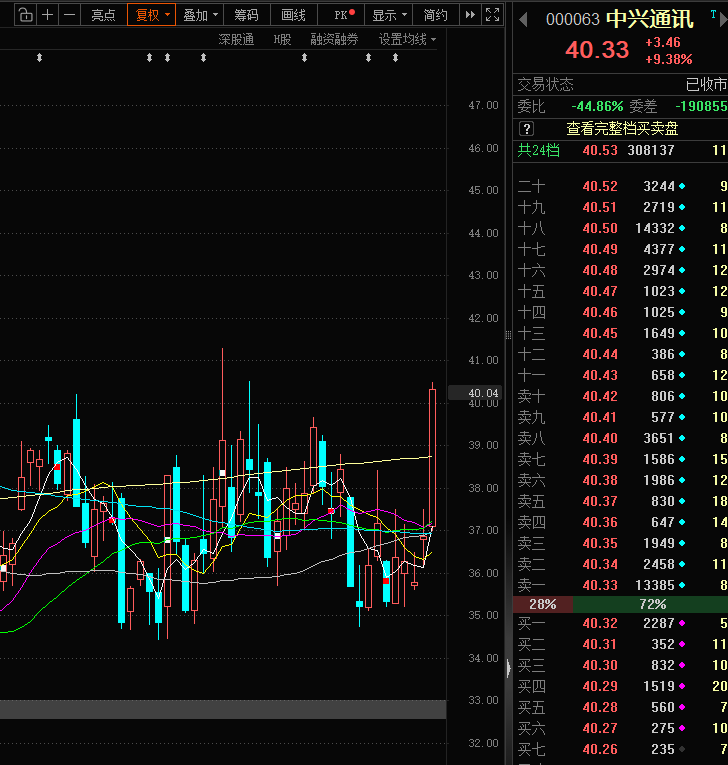Click 买一 price 40.32 row
728x765 pixels.
(620, 623)
